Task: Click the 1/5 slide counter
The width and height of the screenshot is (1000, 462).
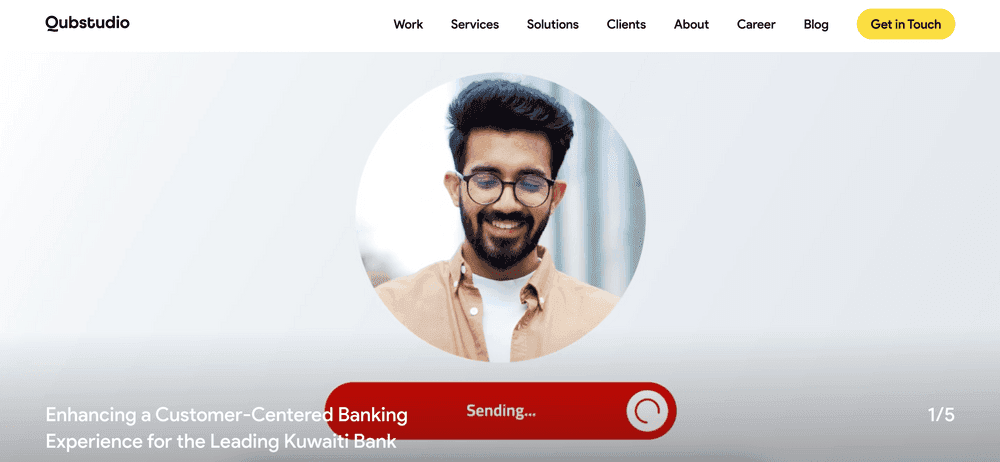Action: click(x=941, y=415)
